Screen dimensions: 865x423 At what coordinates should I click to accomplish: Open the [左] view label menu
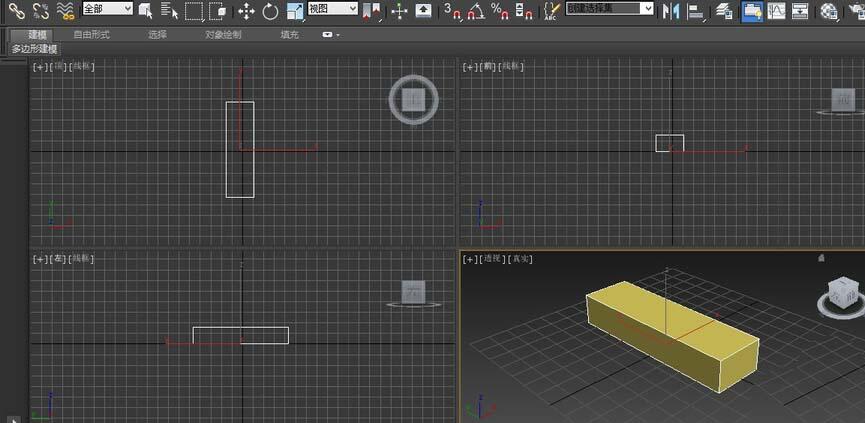click(x=57, y=259)
